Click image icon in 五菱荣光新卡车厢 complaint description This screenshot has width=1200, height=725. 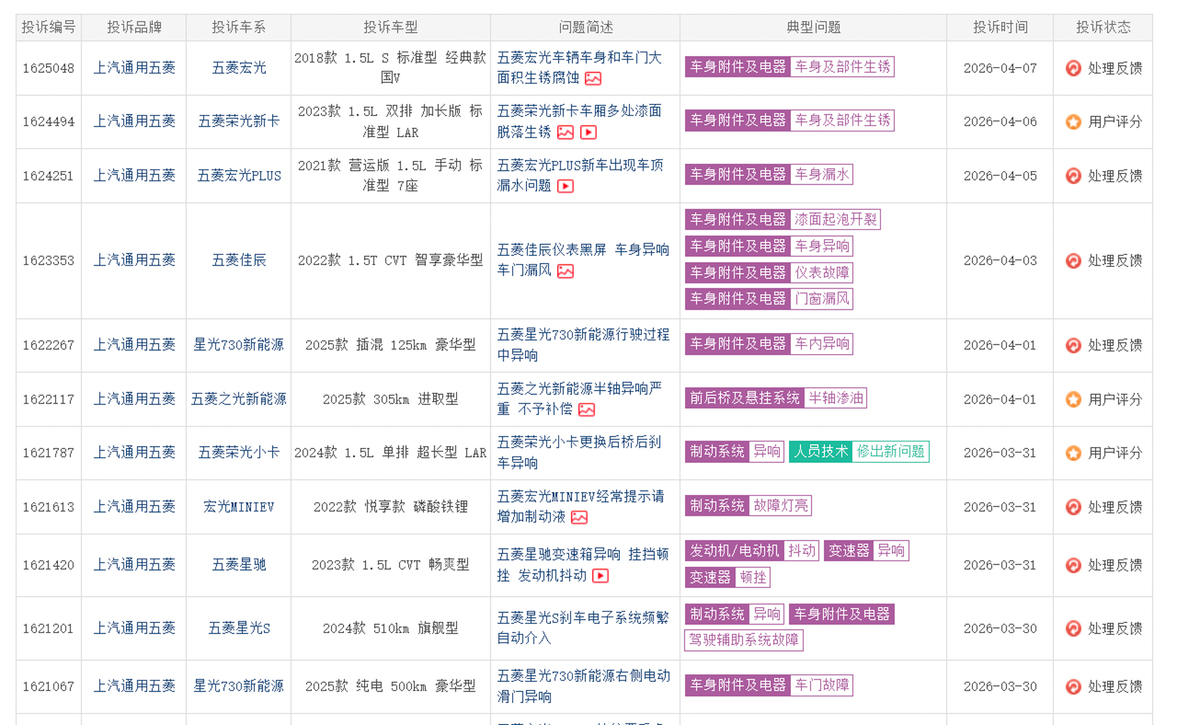click(565, 132)
